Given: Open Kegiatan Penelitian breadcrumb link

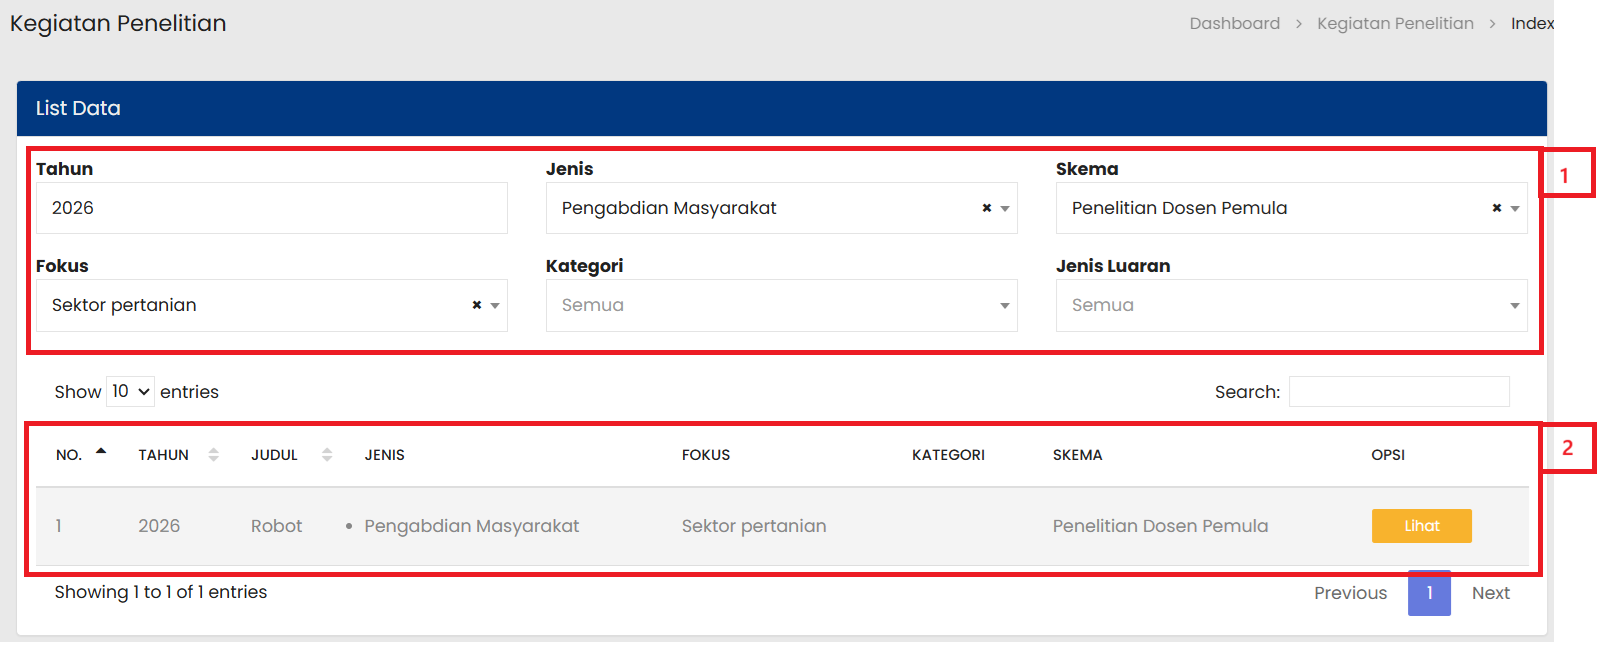Looking at the screenshot, I should pos(1395,23).
